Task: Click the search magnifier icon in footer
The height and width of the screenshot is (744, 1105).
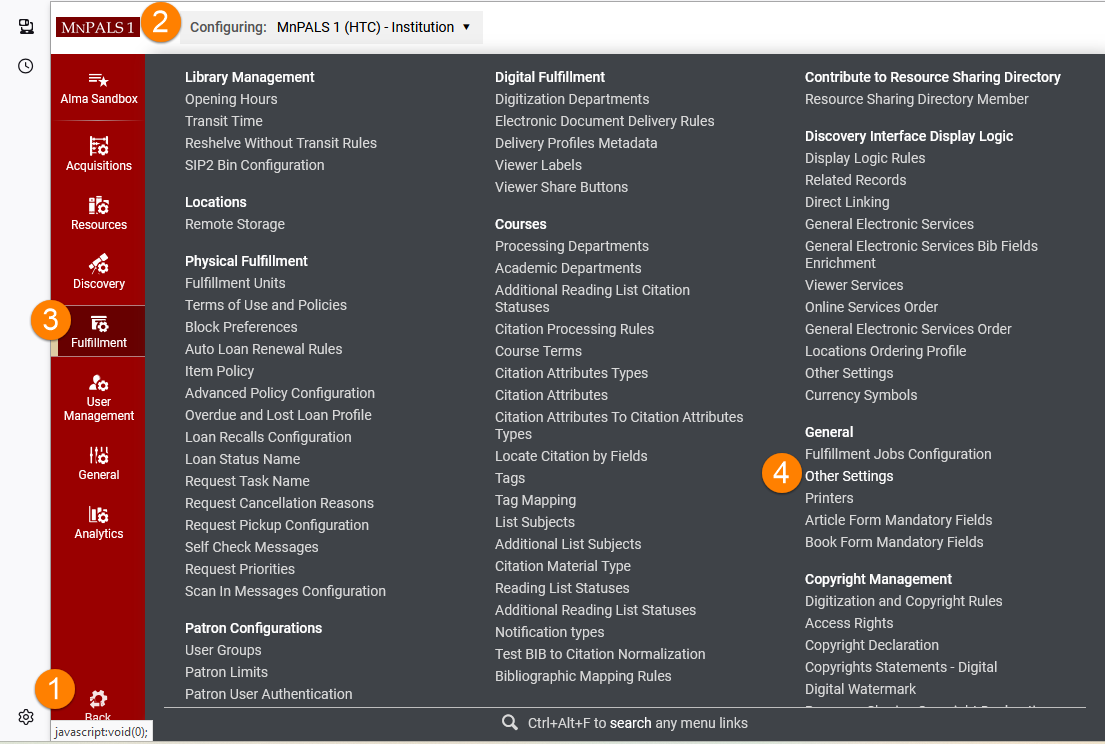Action: (x=510, y=722)
